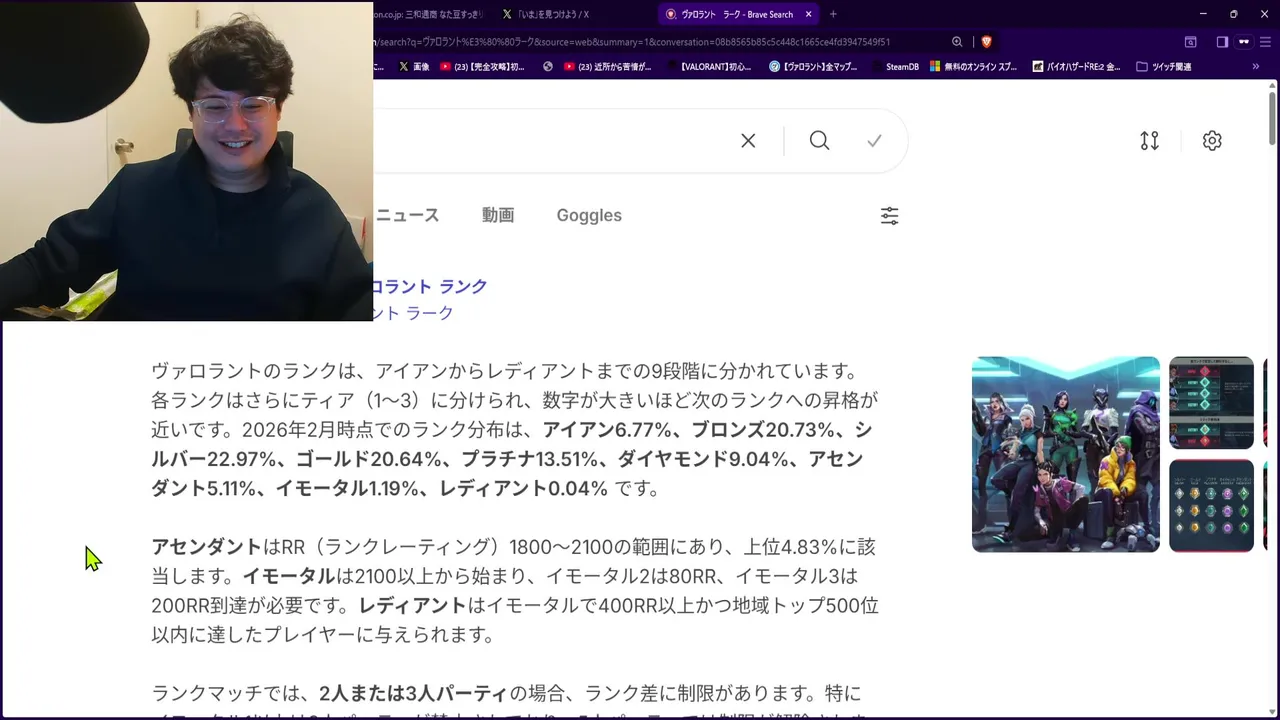Open a new browser tab with plus
Viewport: 1280px width, 720px height.
[x=833, y=14]
